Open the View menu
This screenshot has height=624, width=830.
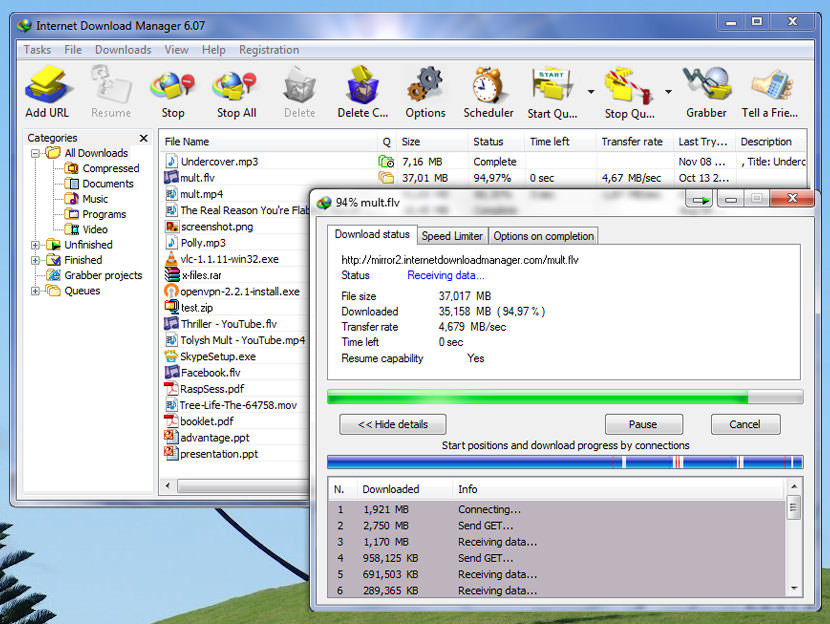tap(176, 50)
